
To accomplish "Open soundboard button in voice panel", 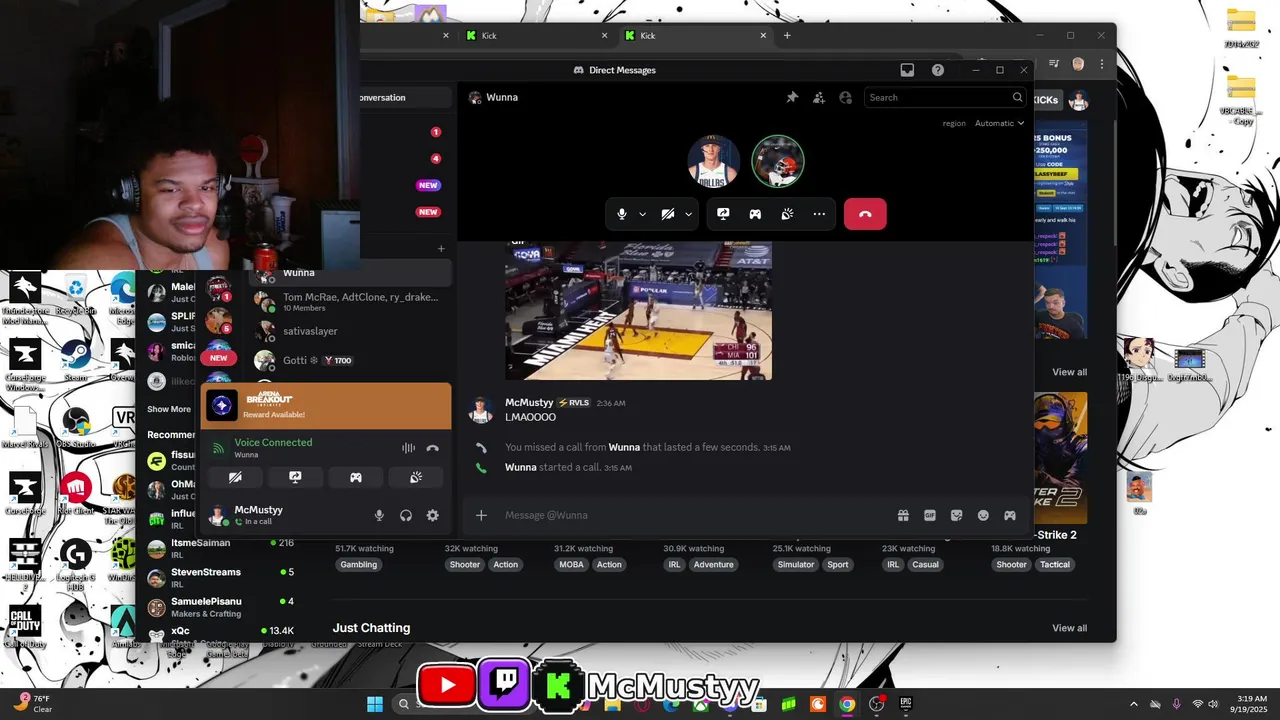I will point(416,478).
